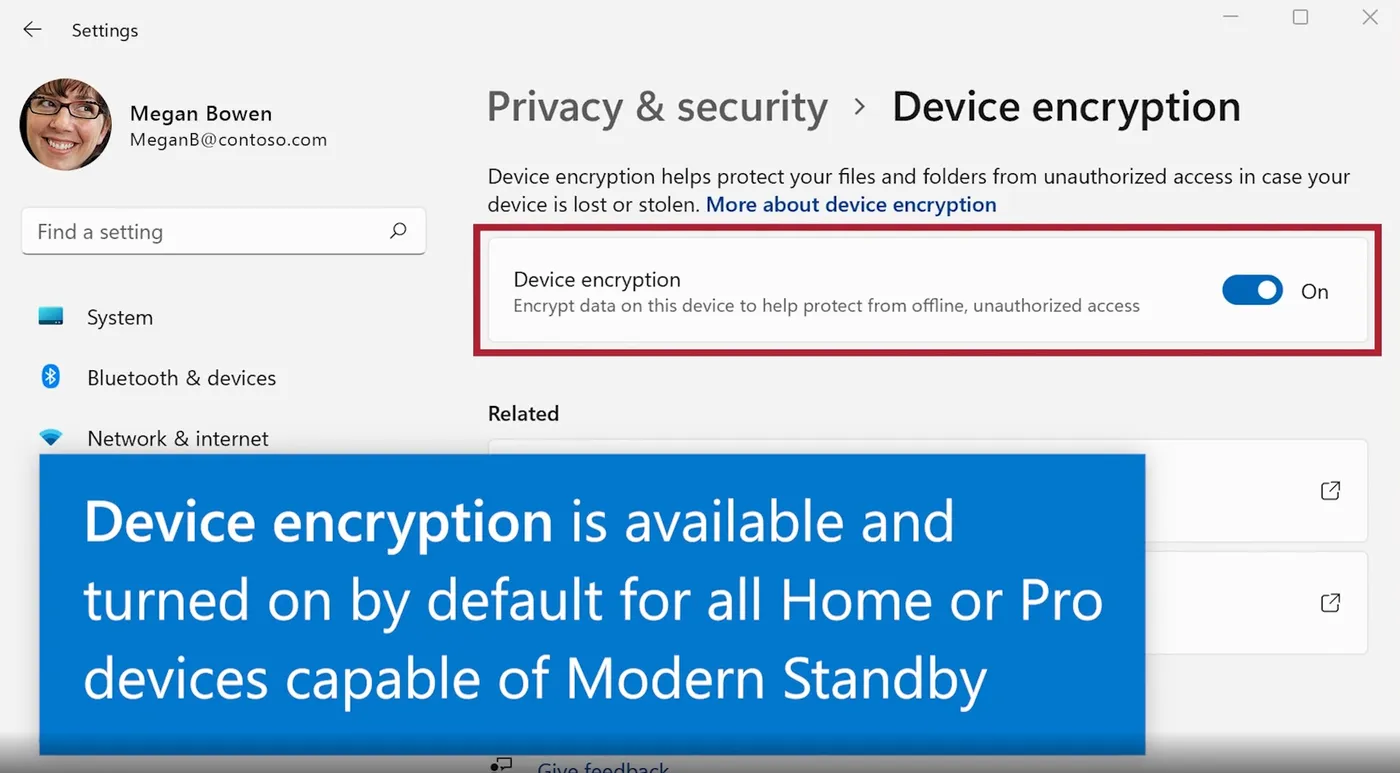
Task: Close the Settings window
Action: coord(1370,17)
